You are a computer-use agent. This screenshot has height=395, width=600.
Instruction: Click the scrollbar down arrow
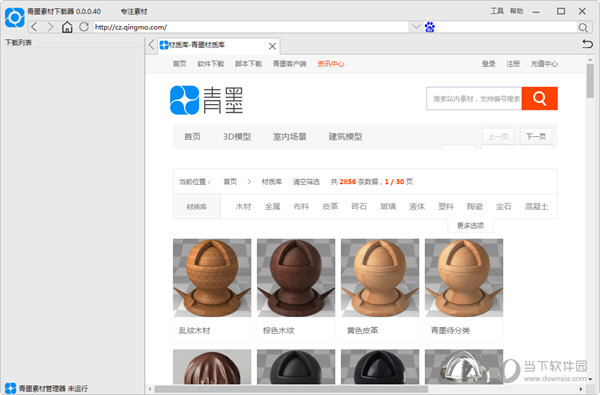point(590,379)
